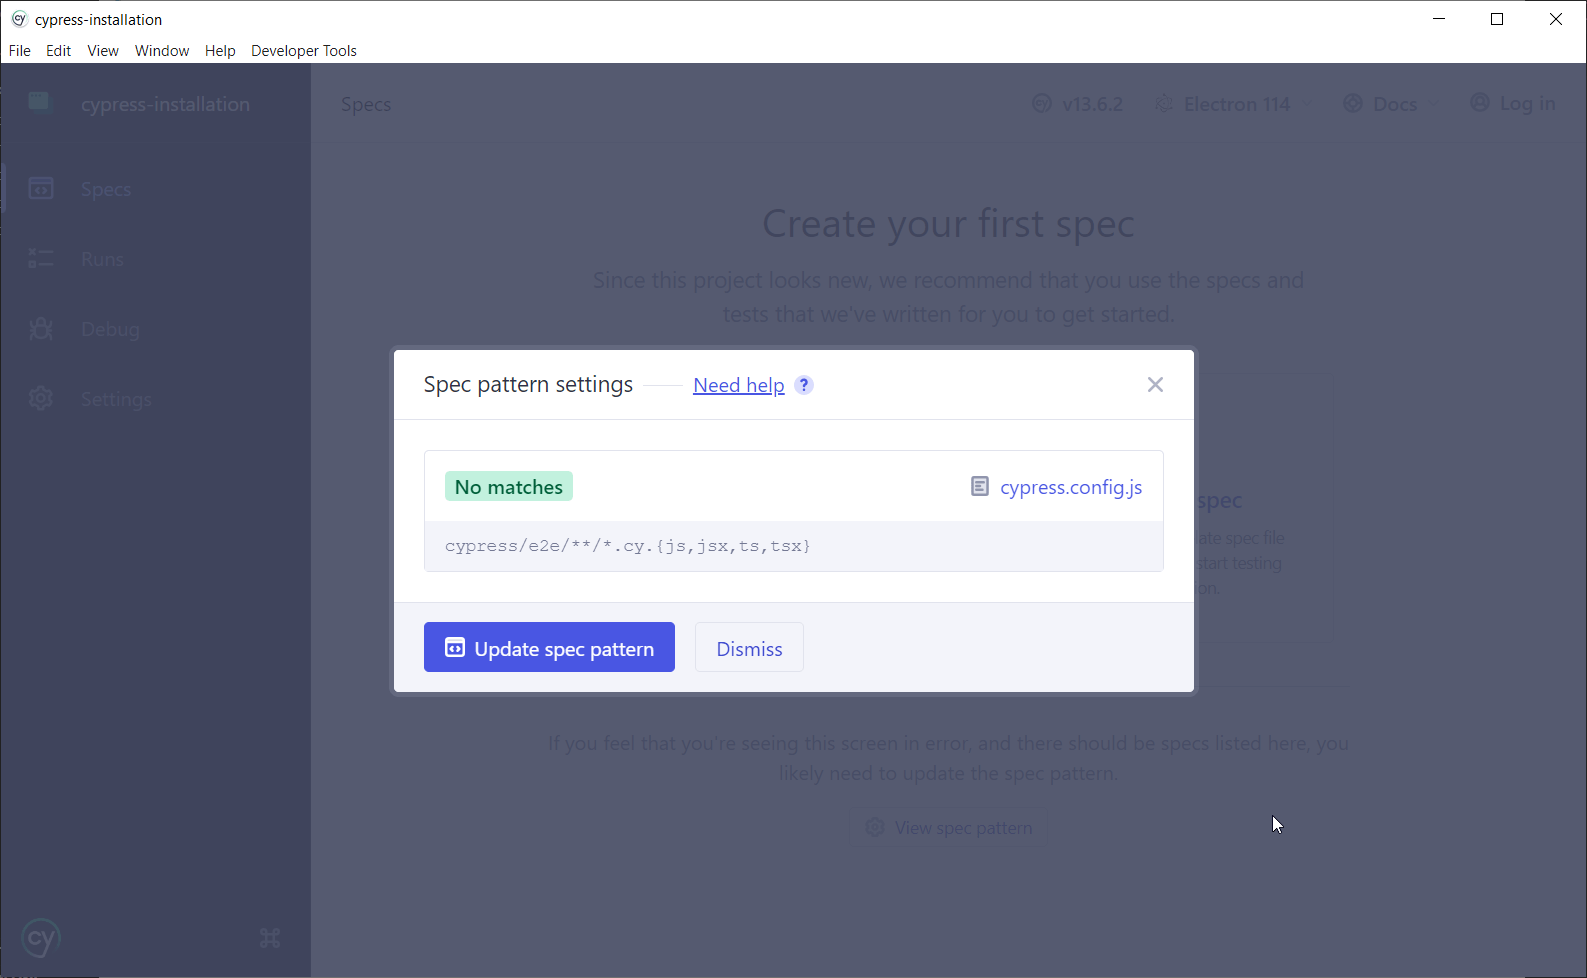The height and width of the screenshot is (978, 1587).
Task: Open the cypress.config.js file link
Action: [x=1070, y=487]
